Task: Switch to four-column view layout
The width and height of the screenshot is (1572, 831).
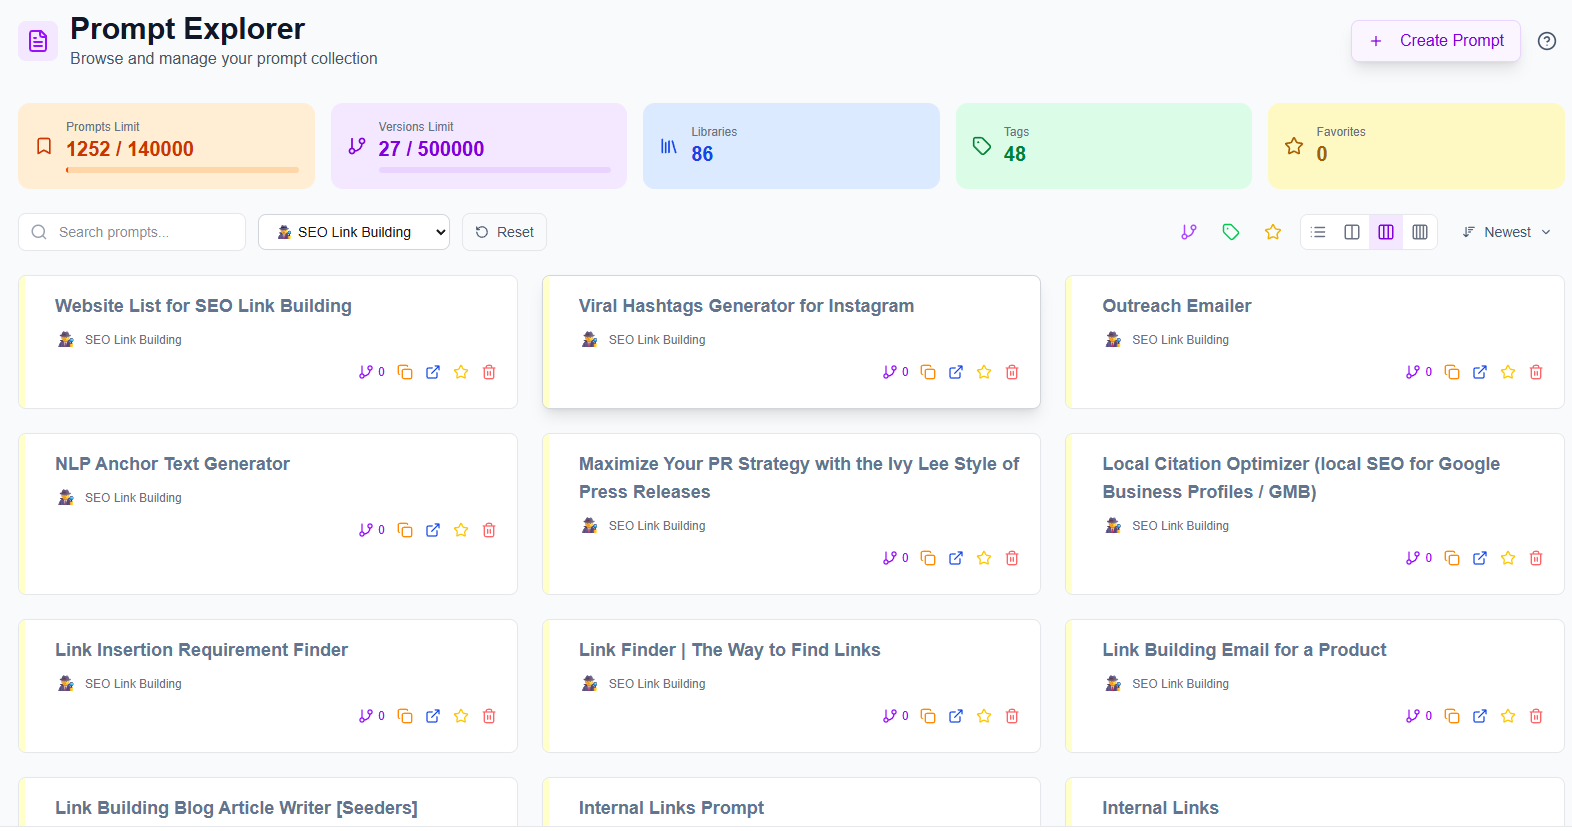Action: pyautogui.click(x=1419, y=232)
